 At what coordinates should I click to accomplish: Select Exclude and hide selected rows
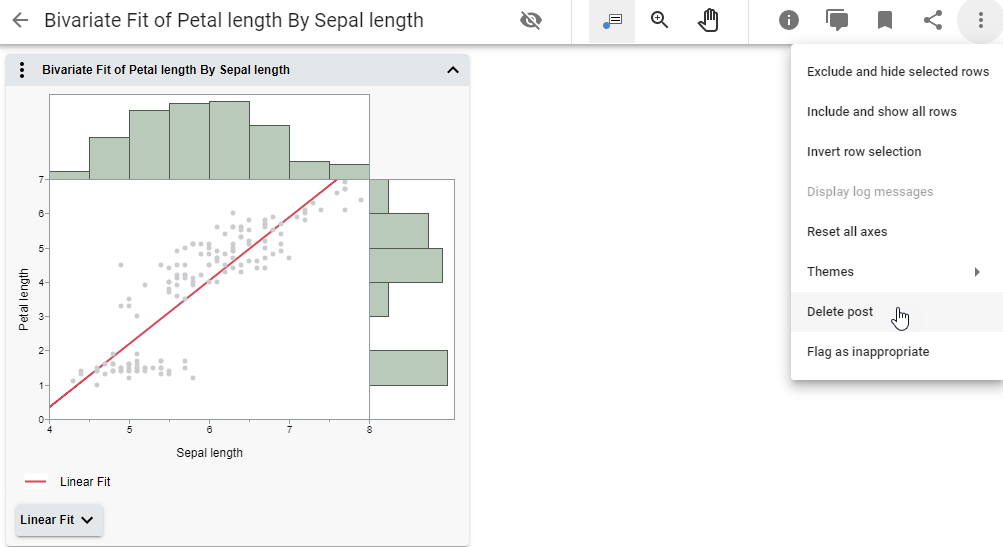[897, 72]
